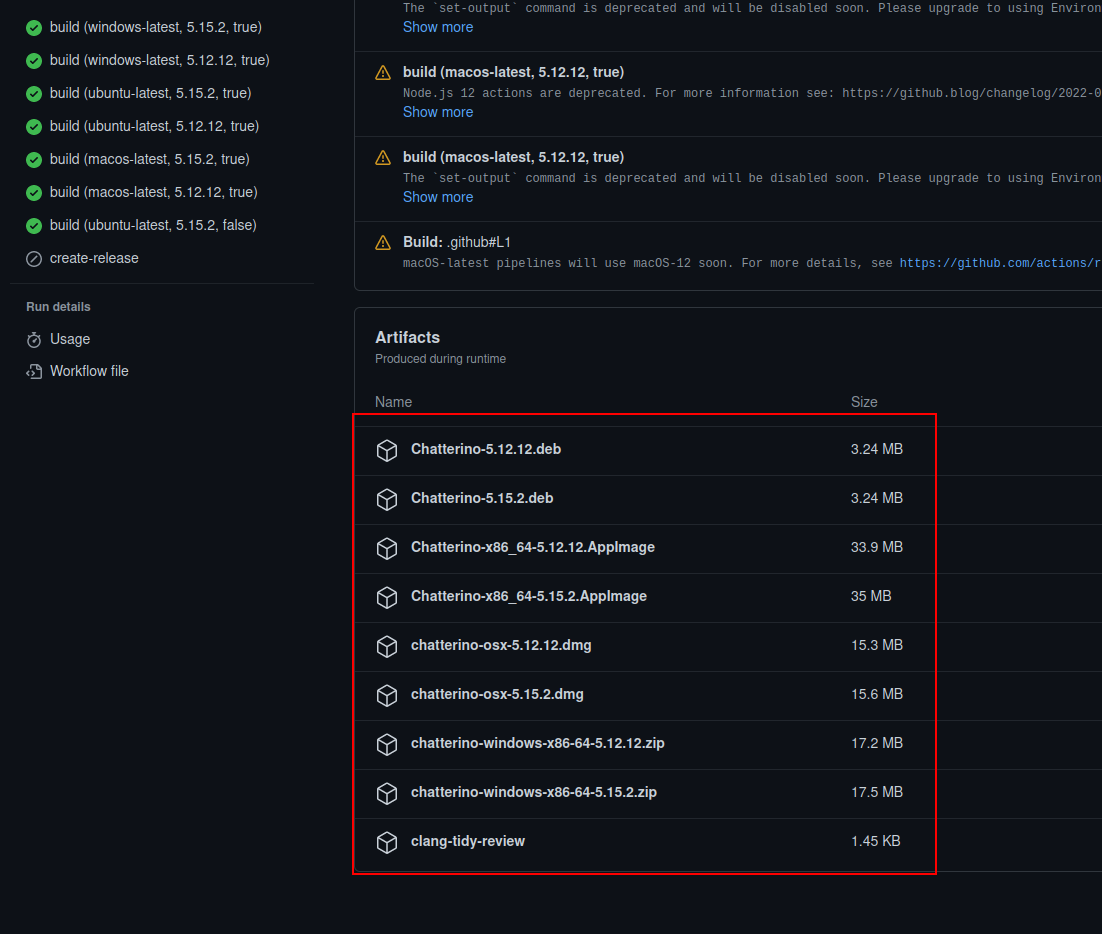Click package icon beside Chatterino-5.12.12.deb

[x=387, y=450]
